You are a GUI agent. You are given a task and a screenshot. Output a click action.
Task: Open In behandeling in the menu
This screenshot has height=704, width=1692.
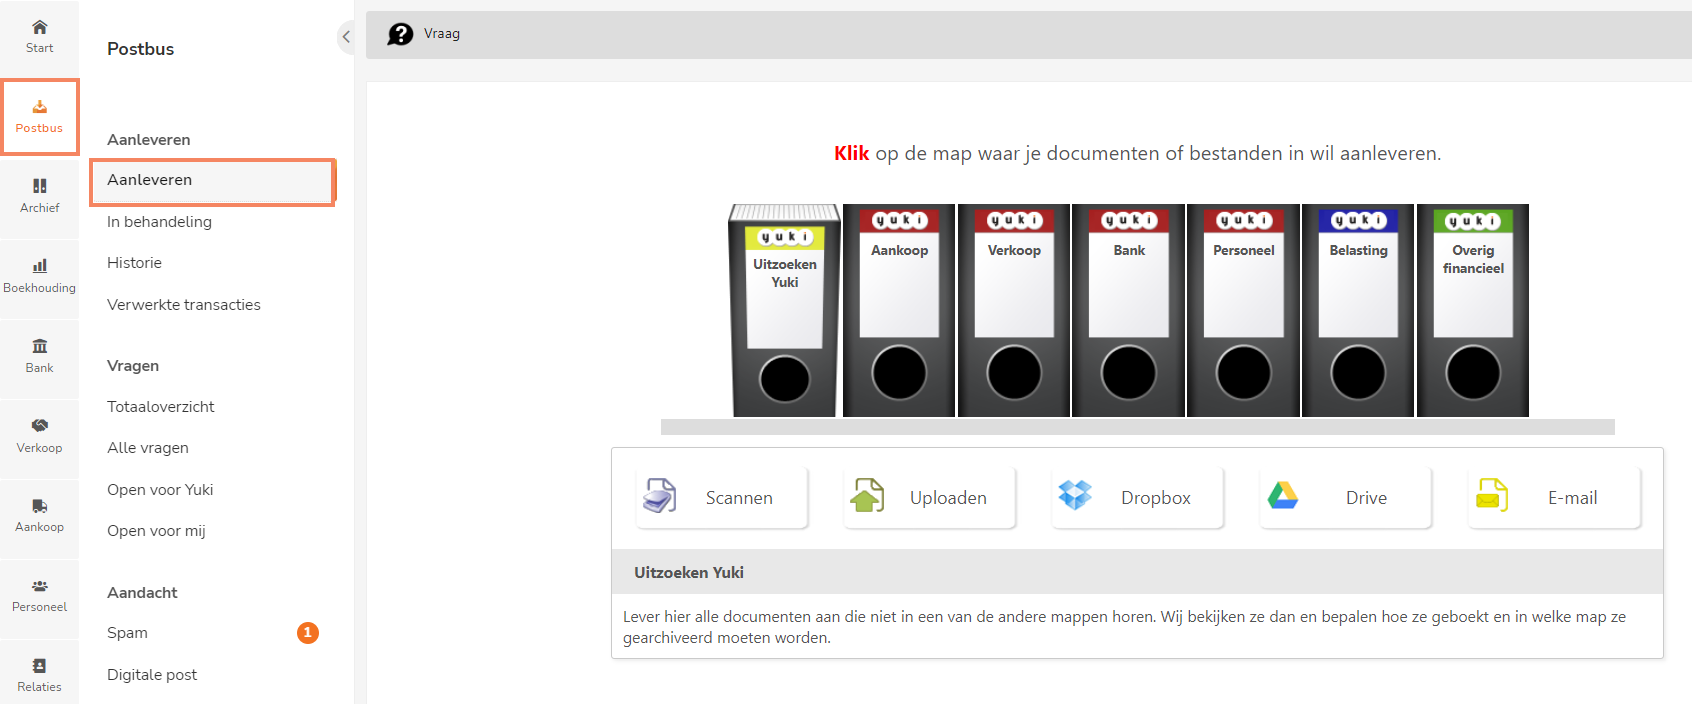tap(159, 222)
